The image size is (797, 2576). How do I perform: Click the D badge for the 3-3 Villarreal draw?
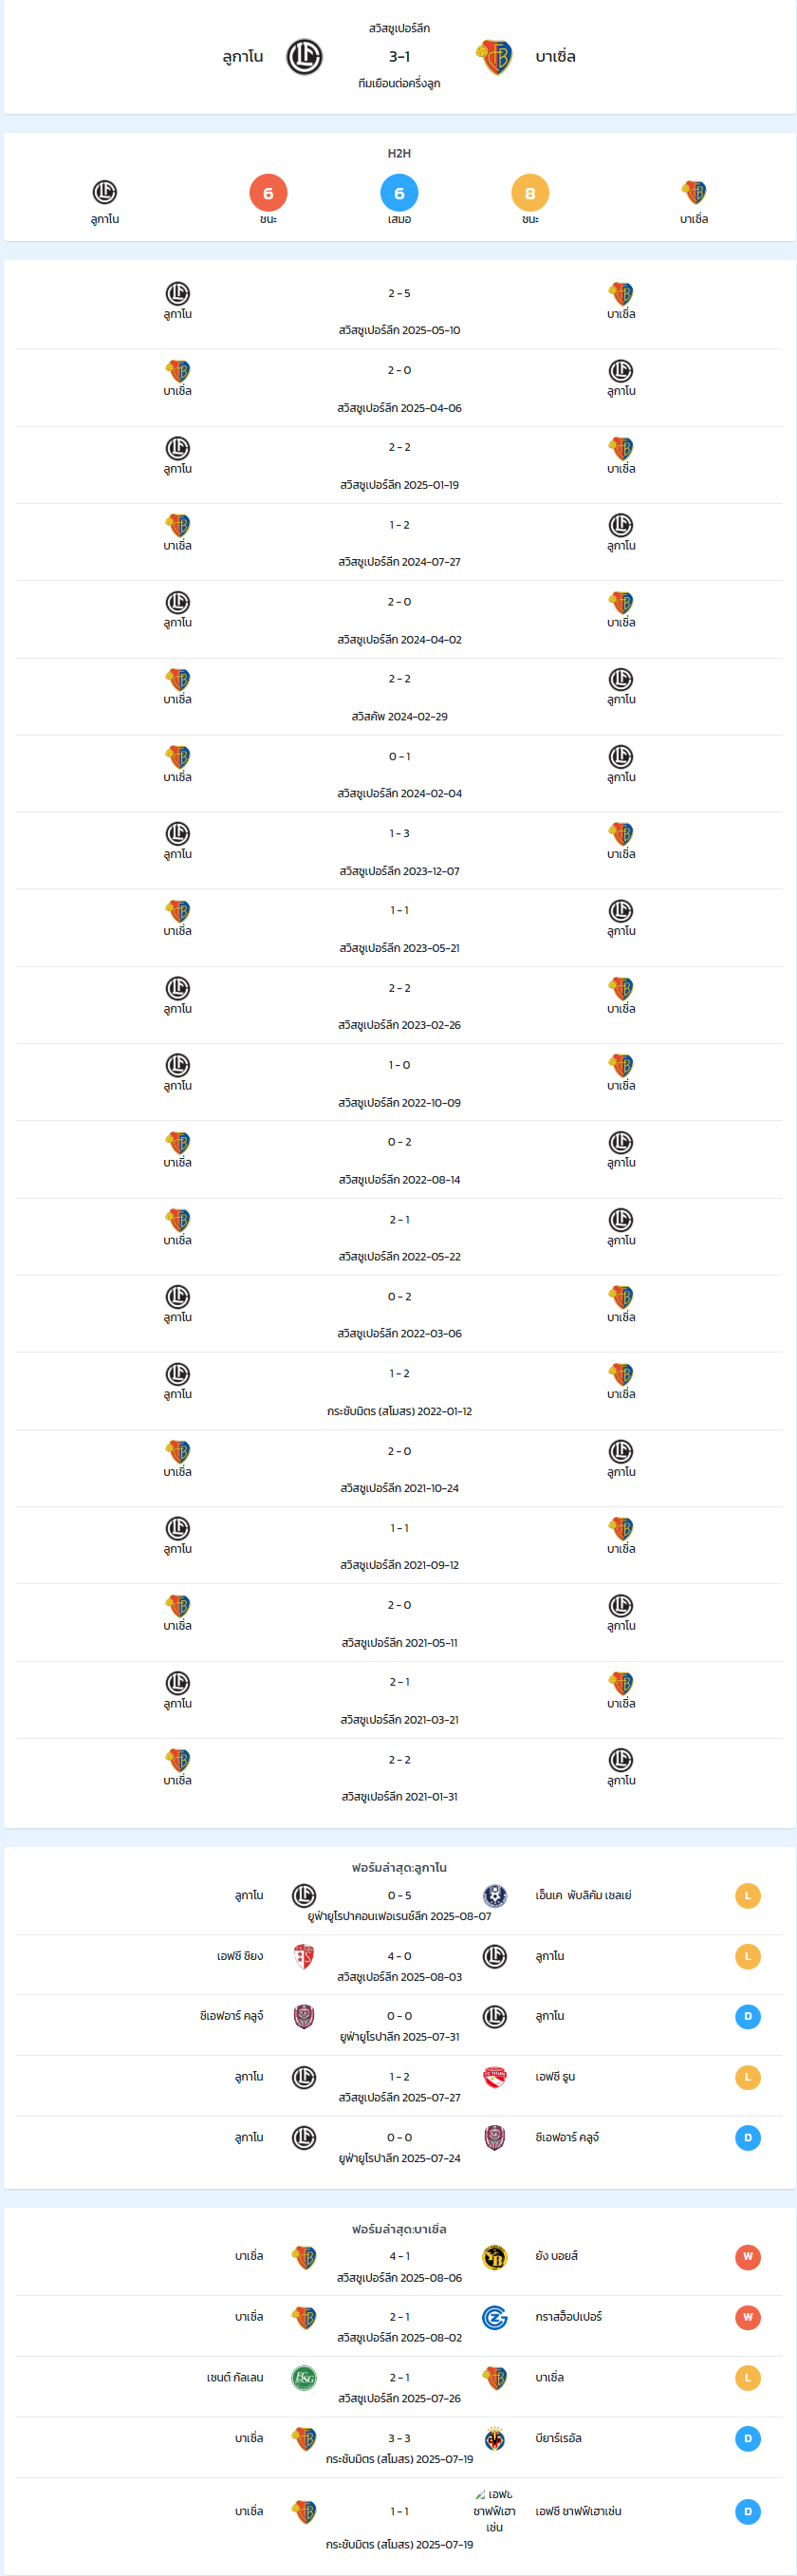[748, 2438]
